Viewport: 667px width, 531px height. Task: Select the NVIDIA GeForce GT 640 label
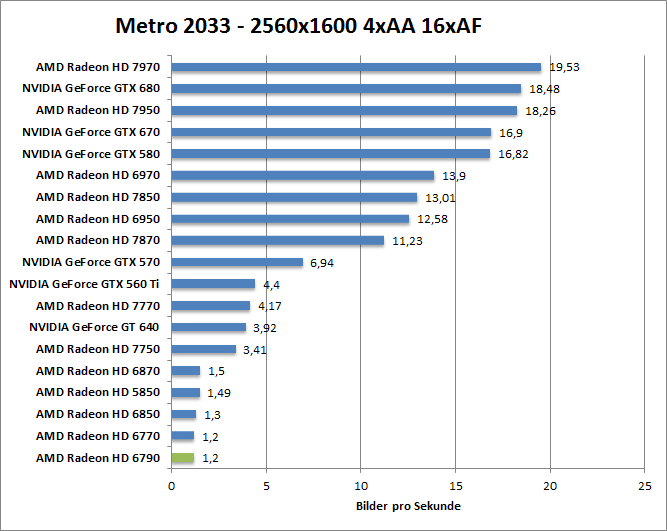coord(94,327)
